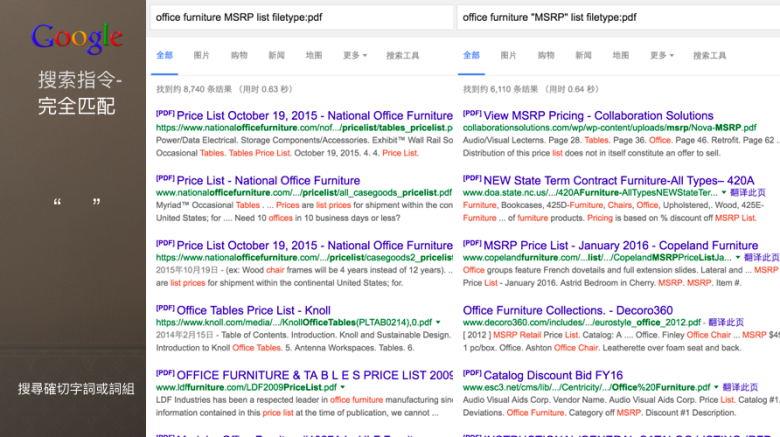Click 翻译此页 for the Copeland Furniture result

pyautogui.click(x=762, y=257)
